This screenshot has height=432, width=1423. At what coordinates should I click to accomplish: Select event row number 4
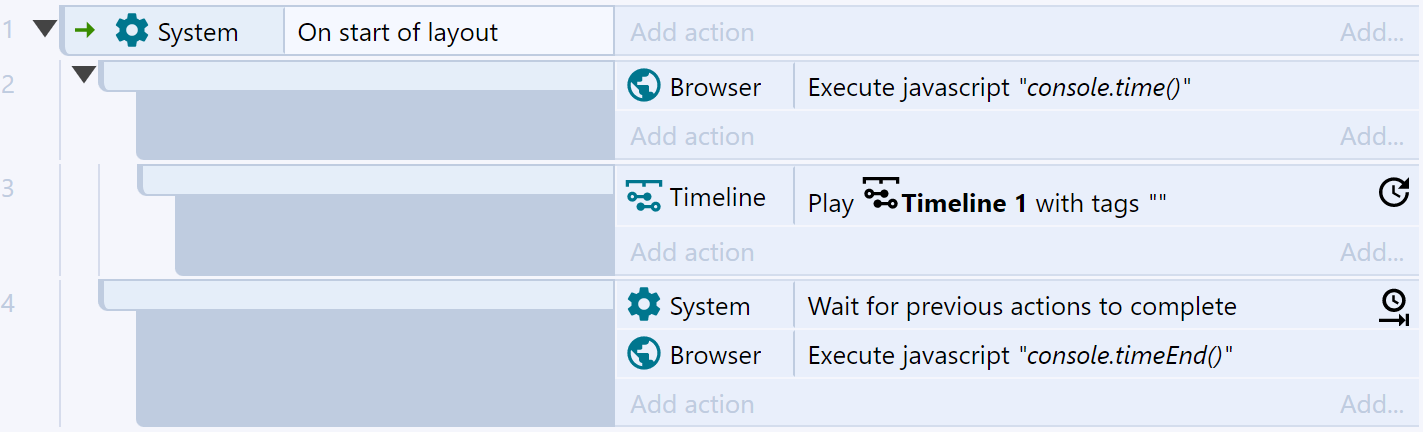[x=8, y=303]
